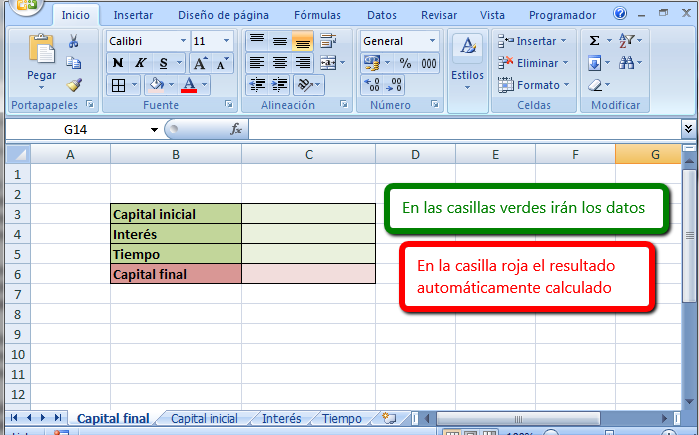
Task: Open the font color dropdown arrow
Action: [x=204, y=85]
